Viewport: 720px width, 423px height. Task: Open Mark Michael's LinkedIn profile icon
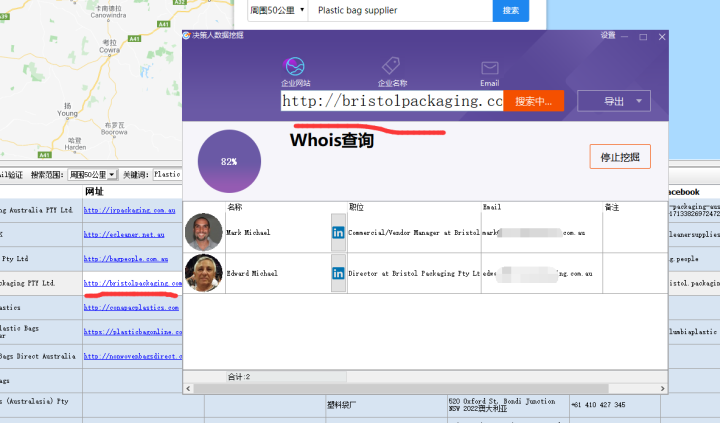(x=338, y=232)
